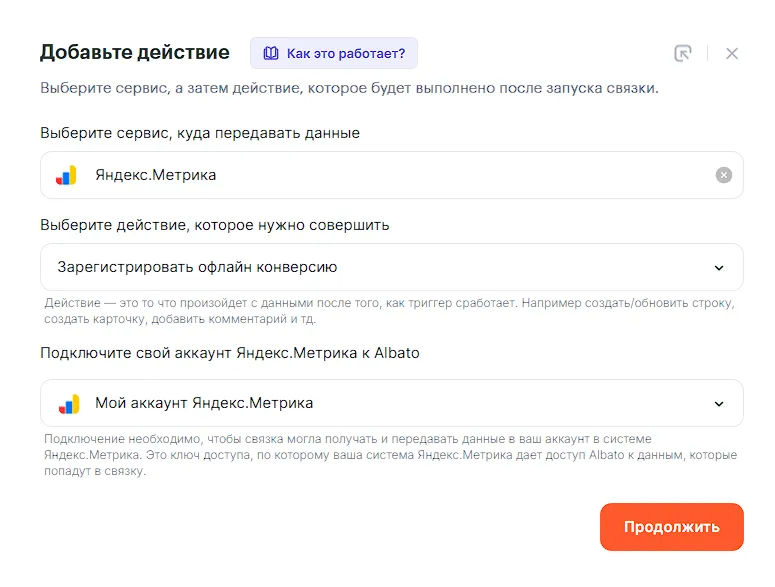Click the Яндекс.Метрика logo in service field
The width and height of the screenshot is (775, 587).
(x=67, y=175)
